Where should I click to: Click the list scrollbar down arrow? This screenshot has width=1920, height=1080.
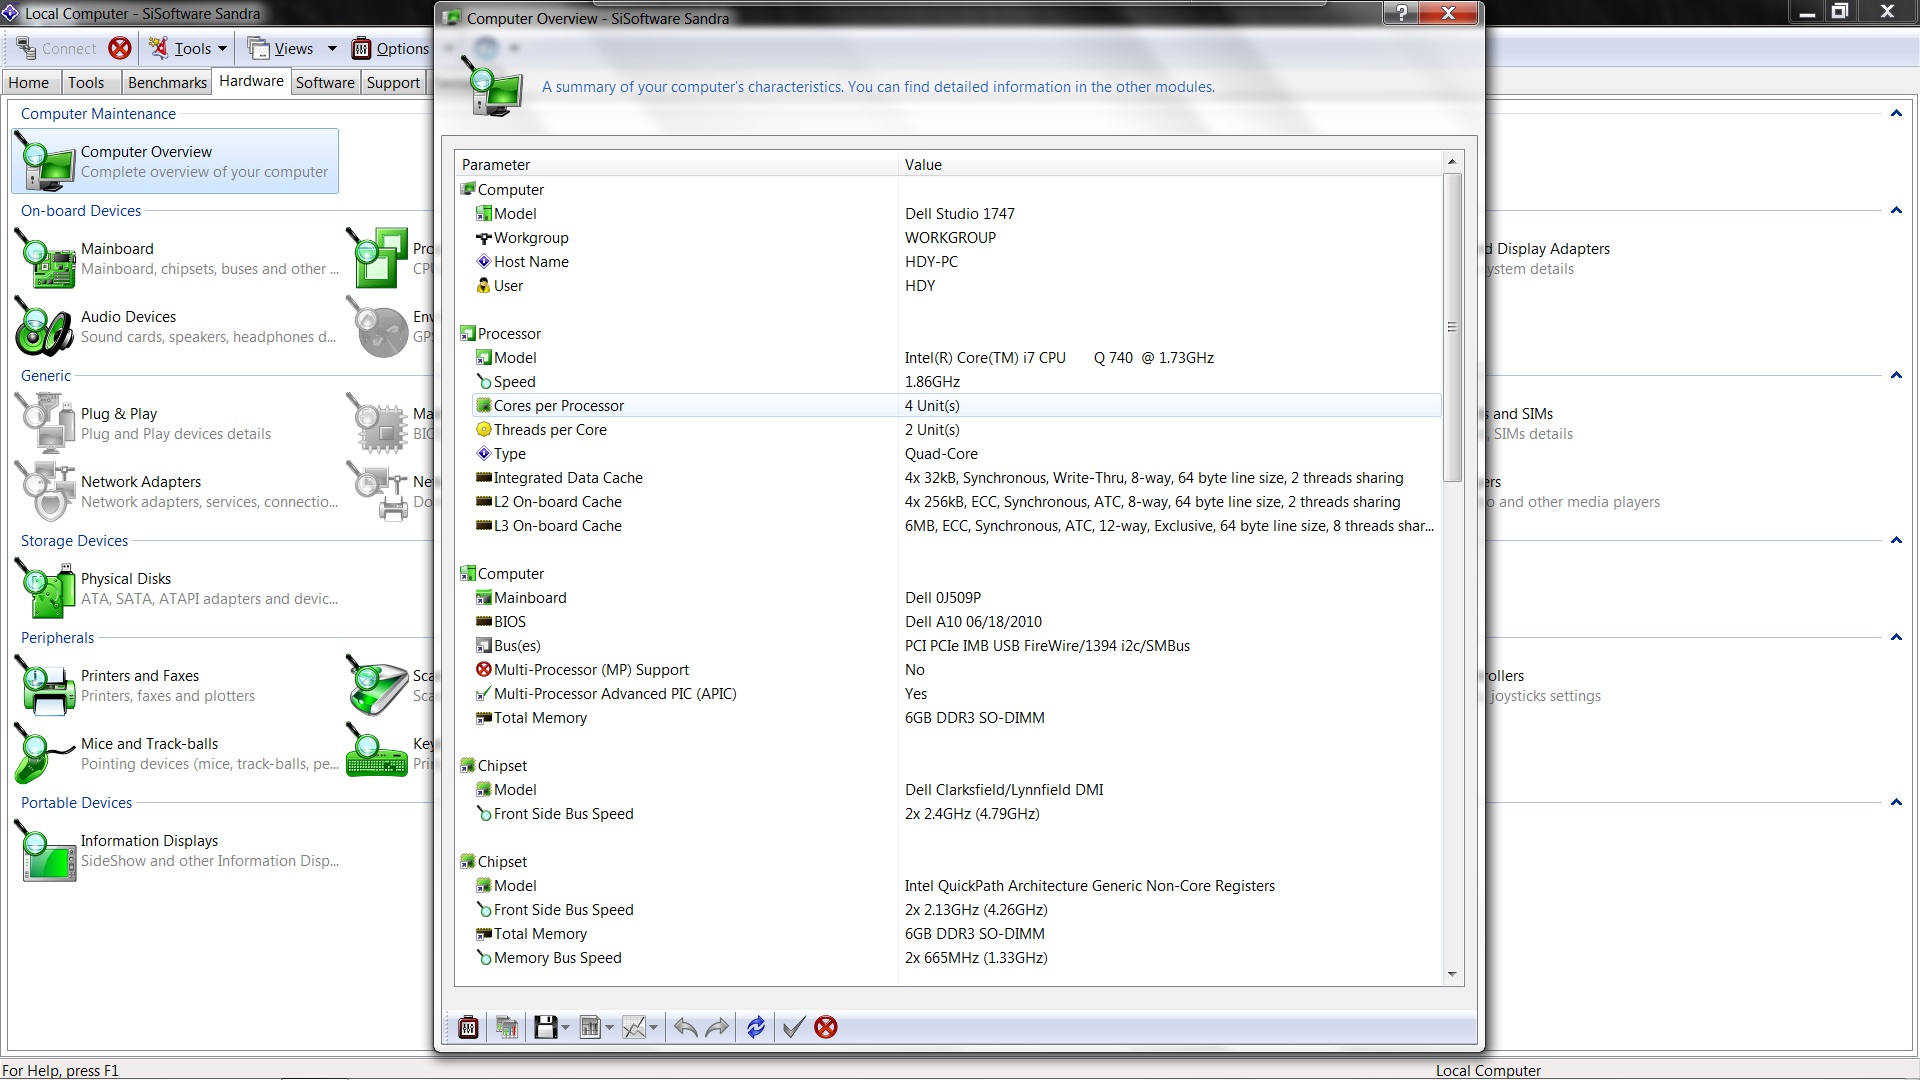tap(1452, 974)
